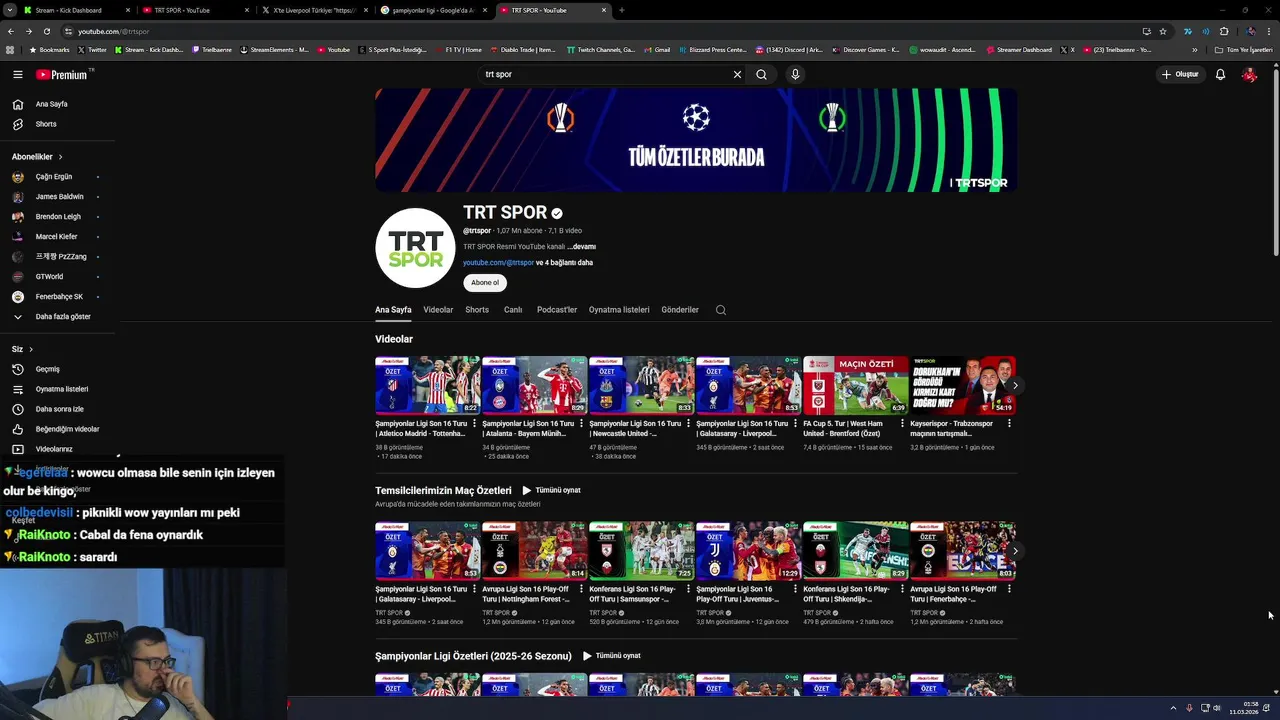Open more options for Kayserispor - Trabzonspor video
The image size is (1280, 720).
pyautogui.click(x=1009, y=423)
